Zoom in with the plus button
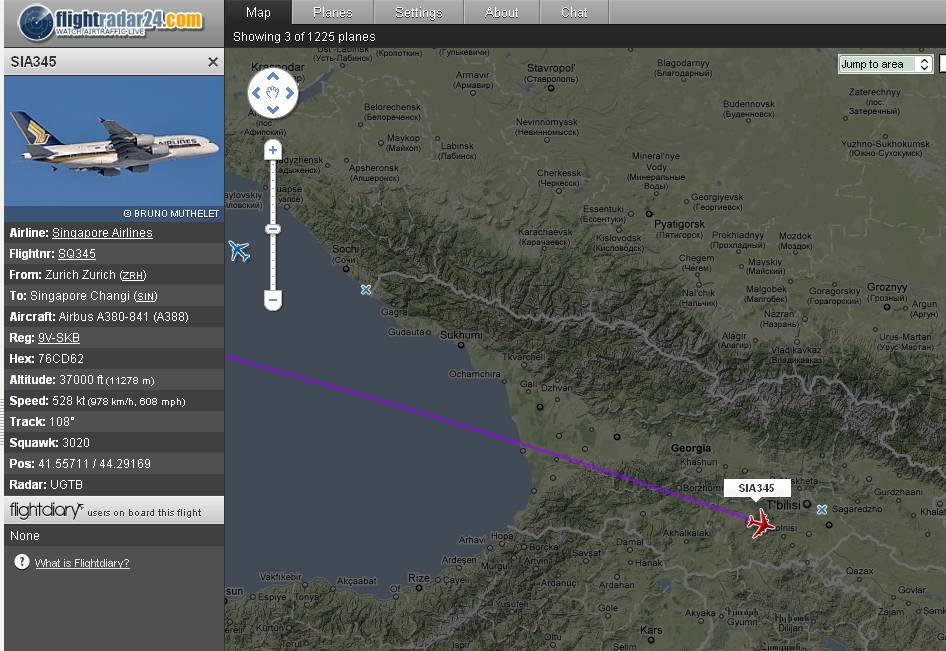946x651 pixels. point(273,150)
